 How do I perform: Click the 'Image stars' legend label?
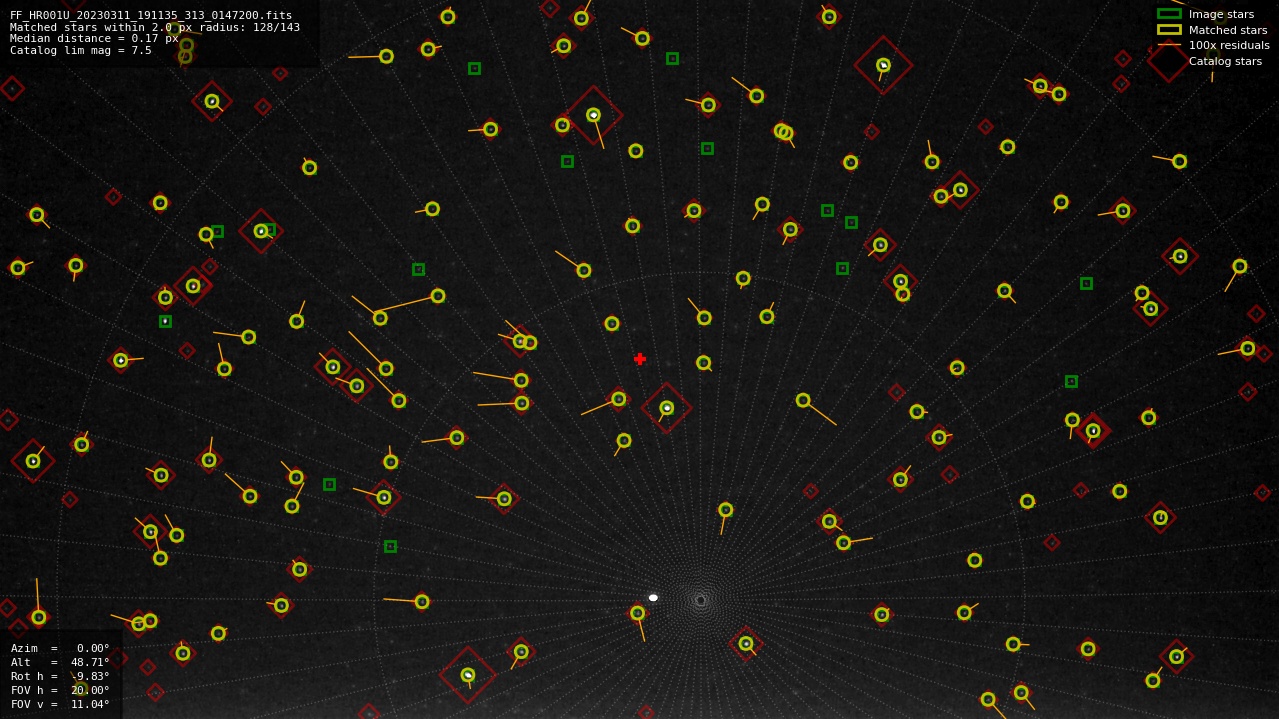coord(1221,14)
